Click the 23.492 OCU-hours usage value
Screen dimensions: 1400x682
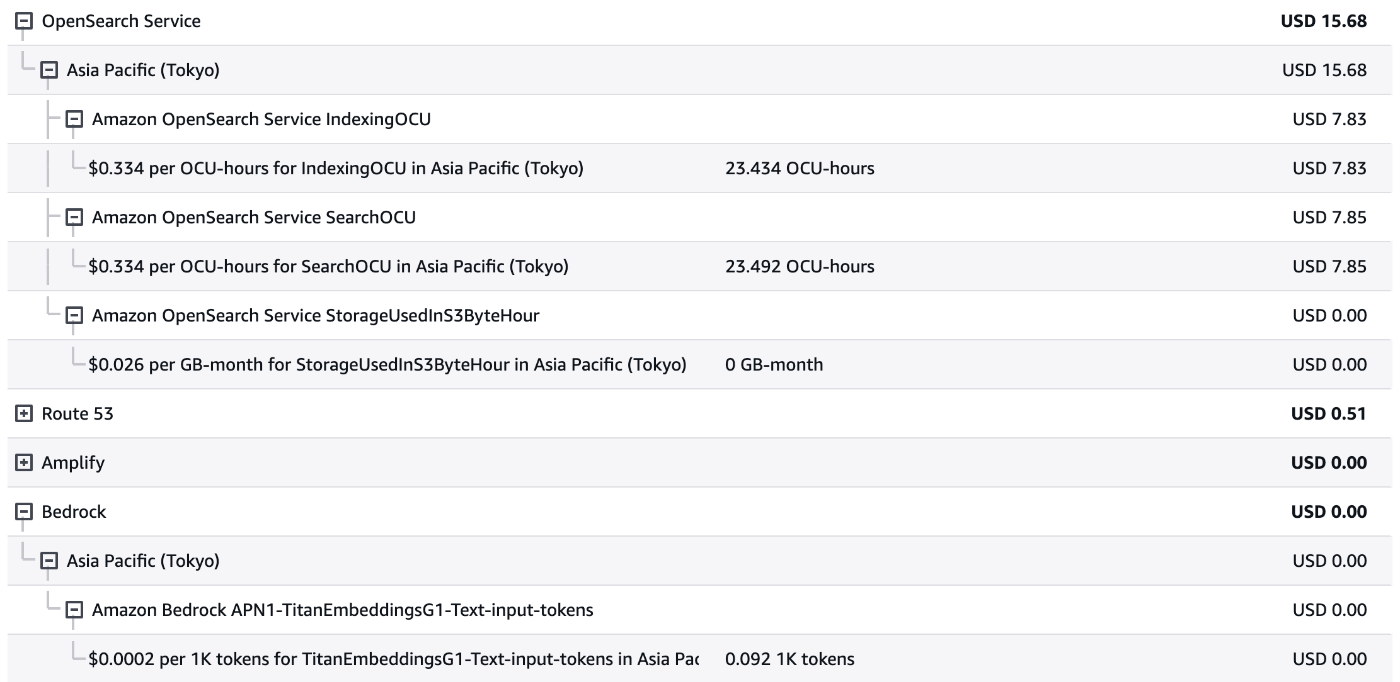click(x=800, y=266)
